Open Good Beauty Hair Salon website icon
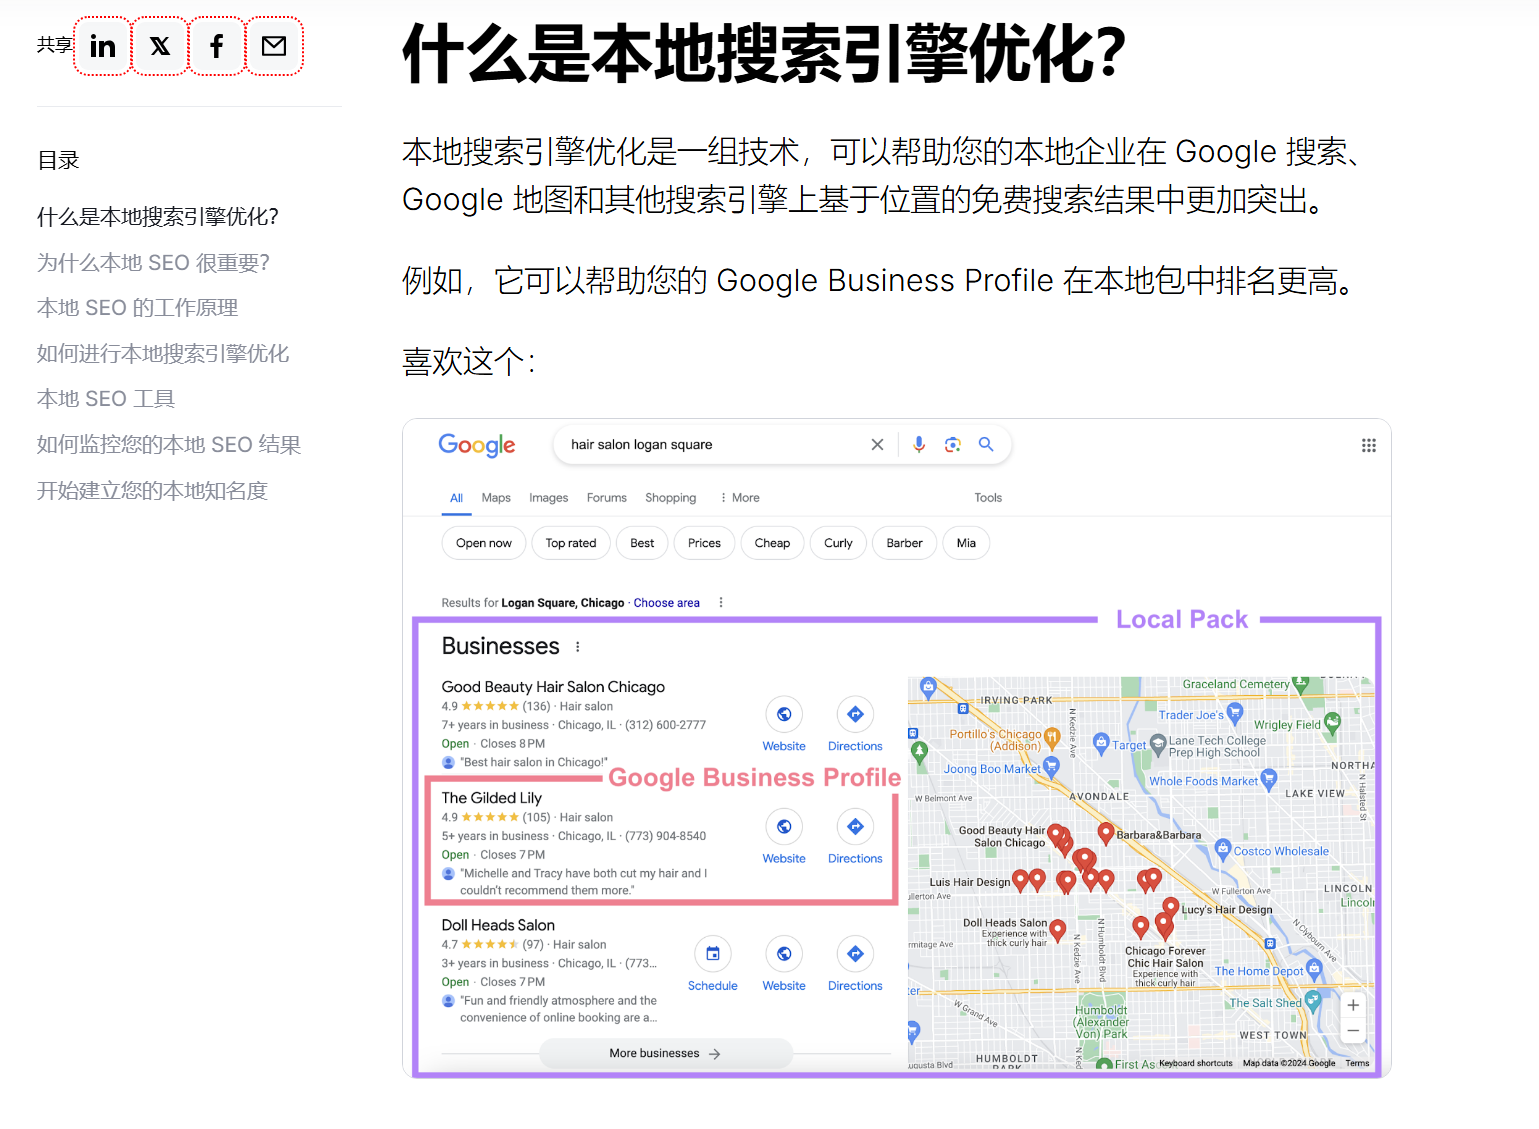 point(784,714)
